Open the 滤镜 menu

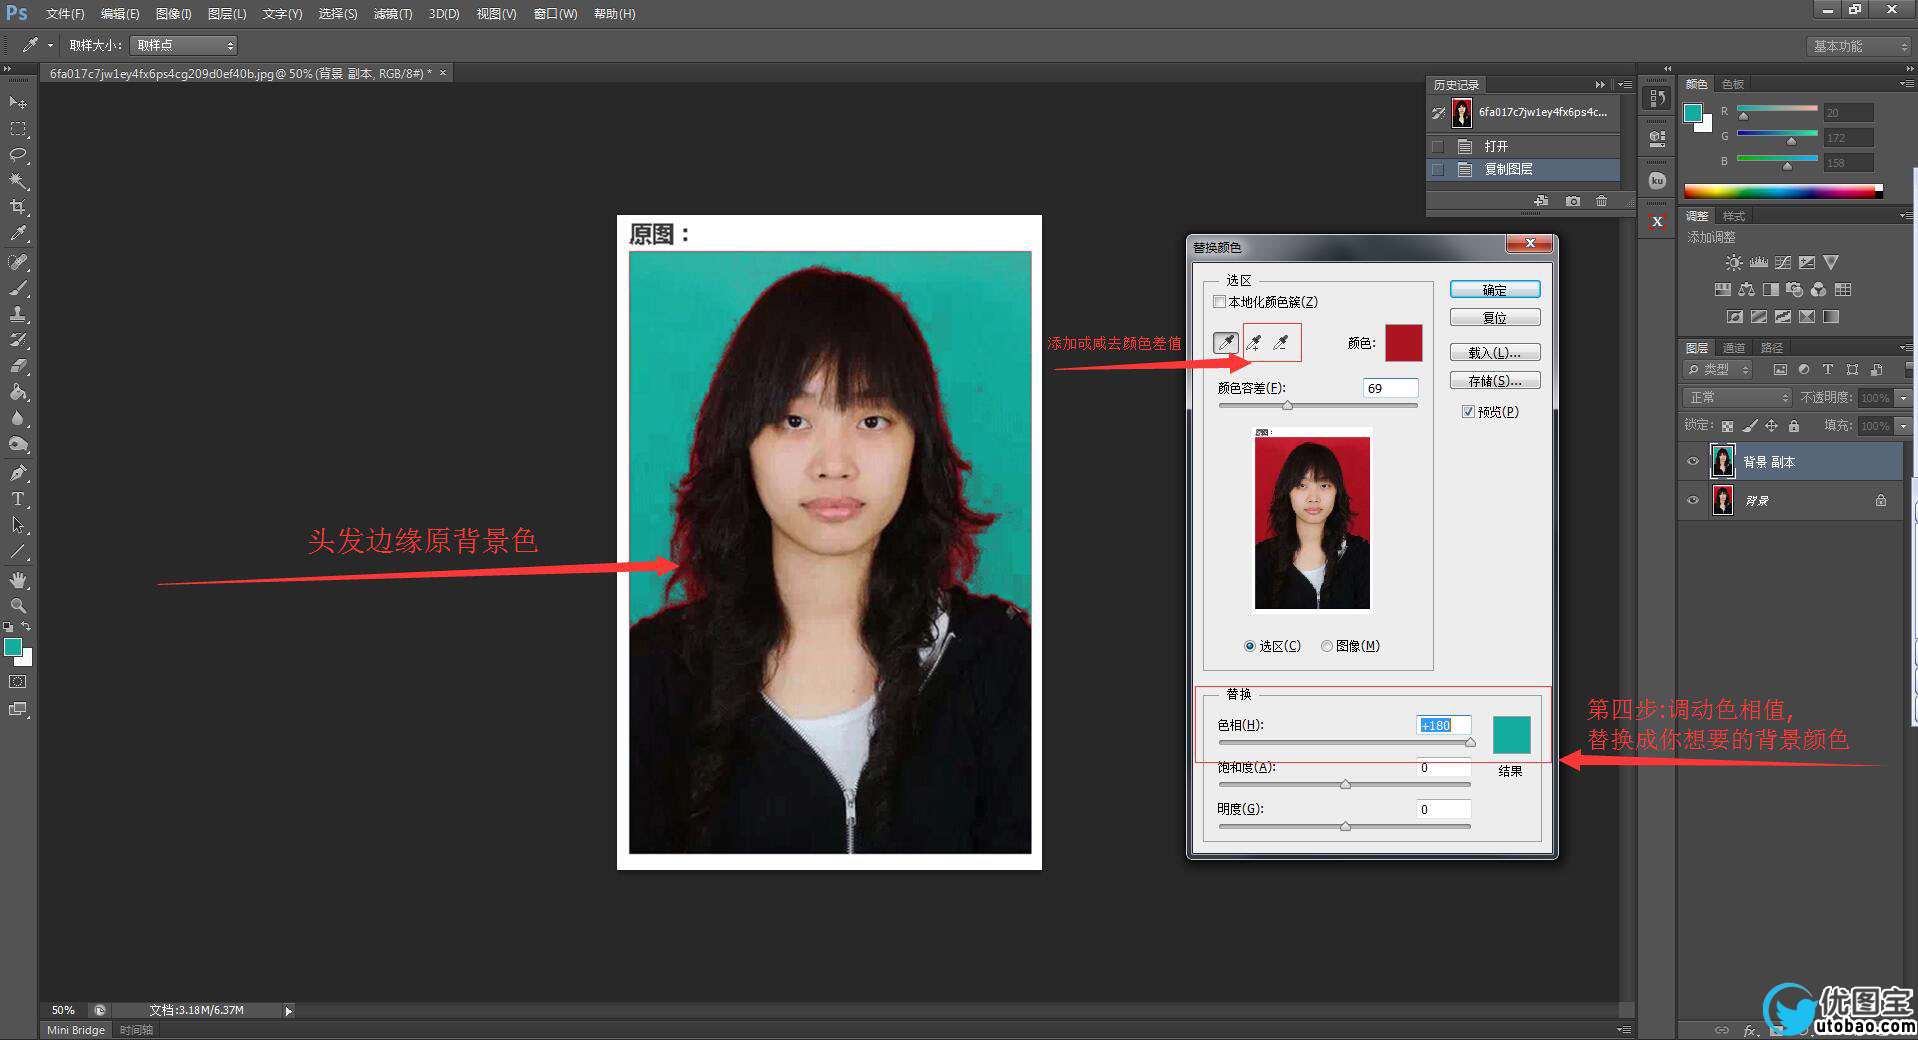pos(392,14)
